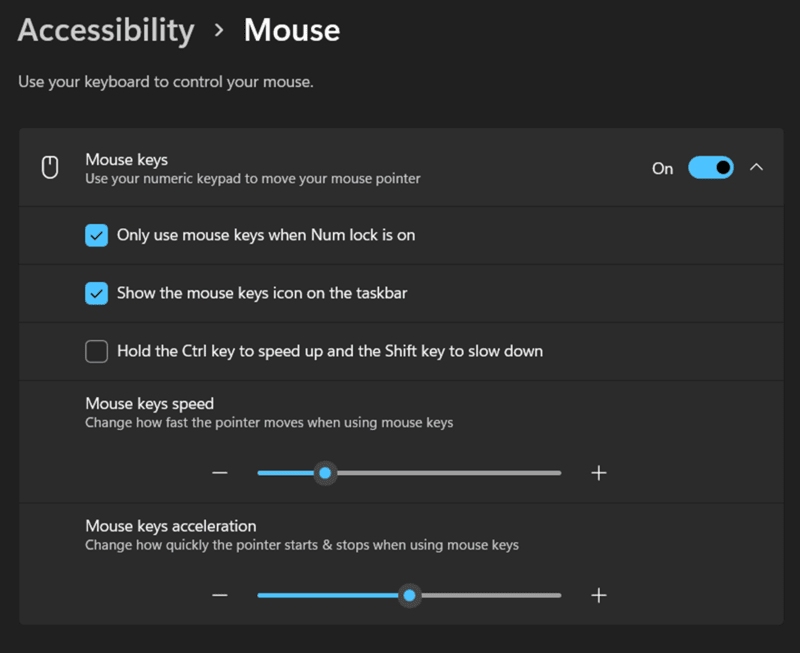The height and width of the screenshot is (653, 800).
Task: Click the Hold the Ctrl key option text
Action: 330,351
